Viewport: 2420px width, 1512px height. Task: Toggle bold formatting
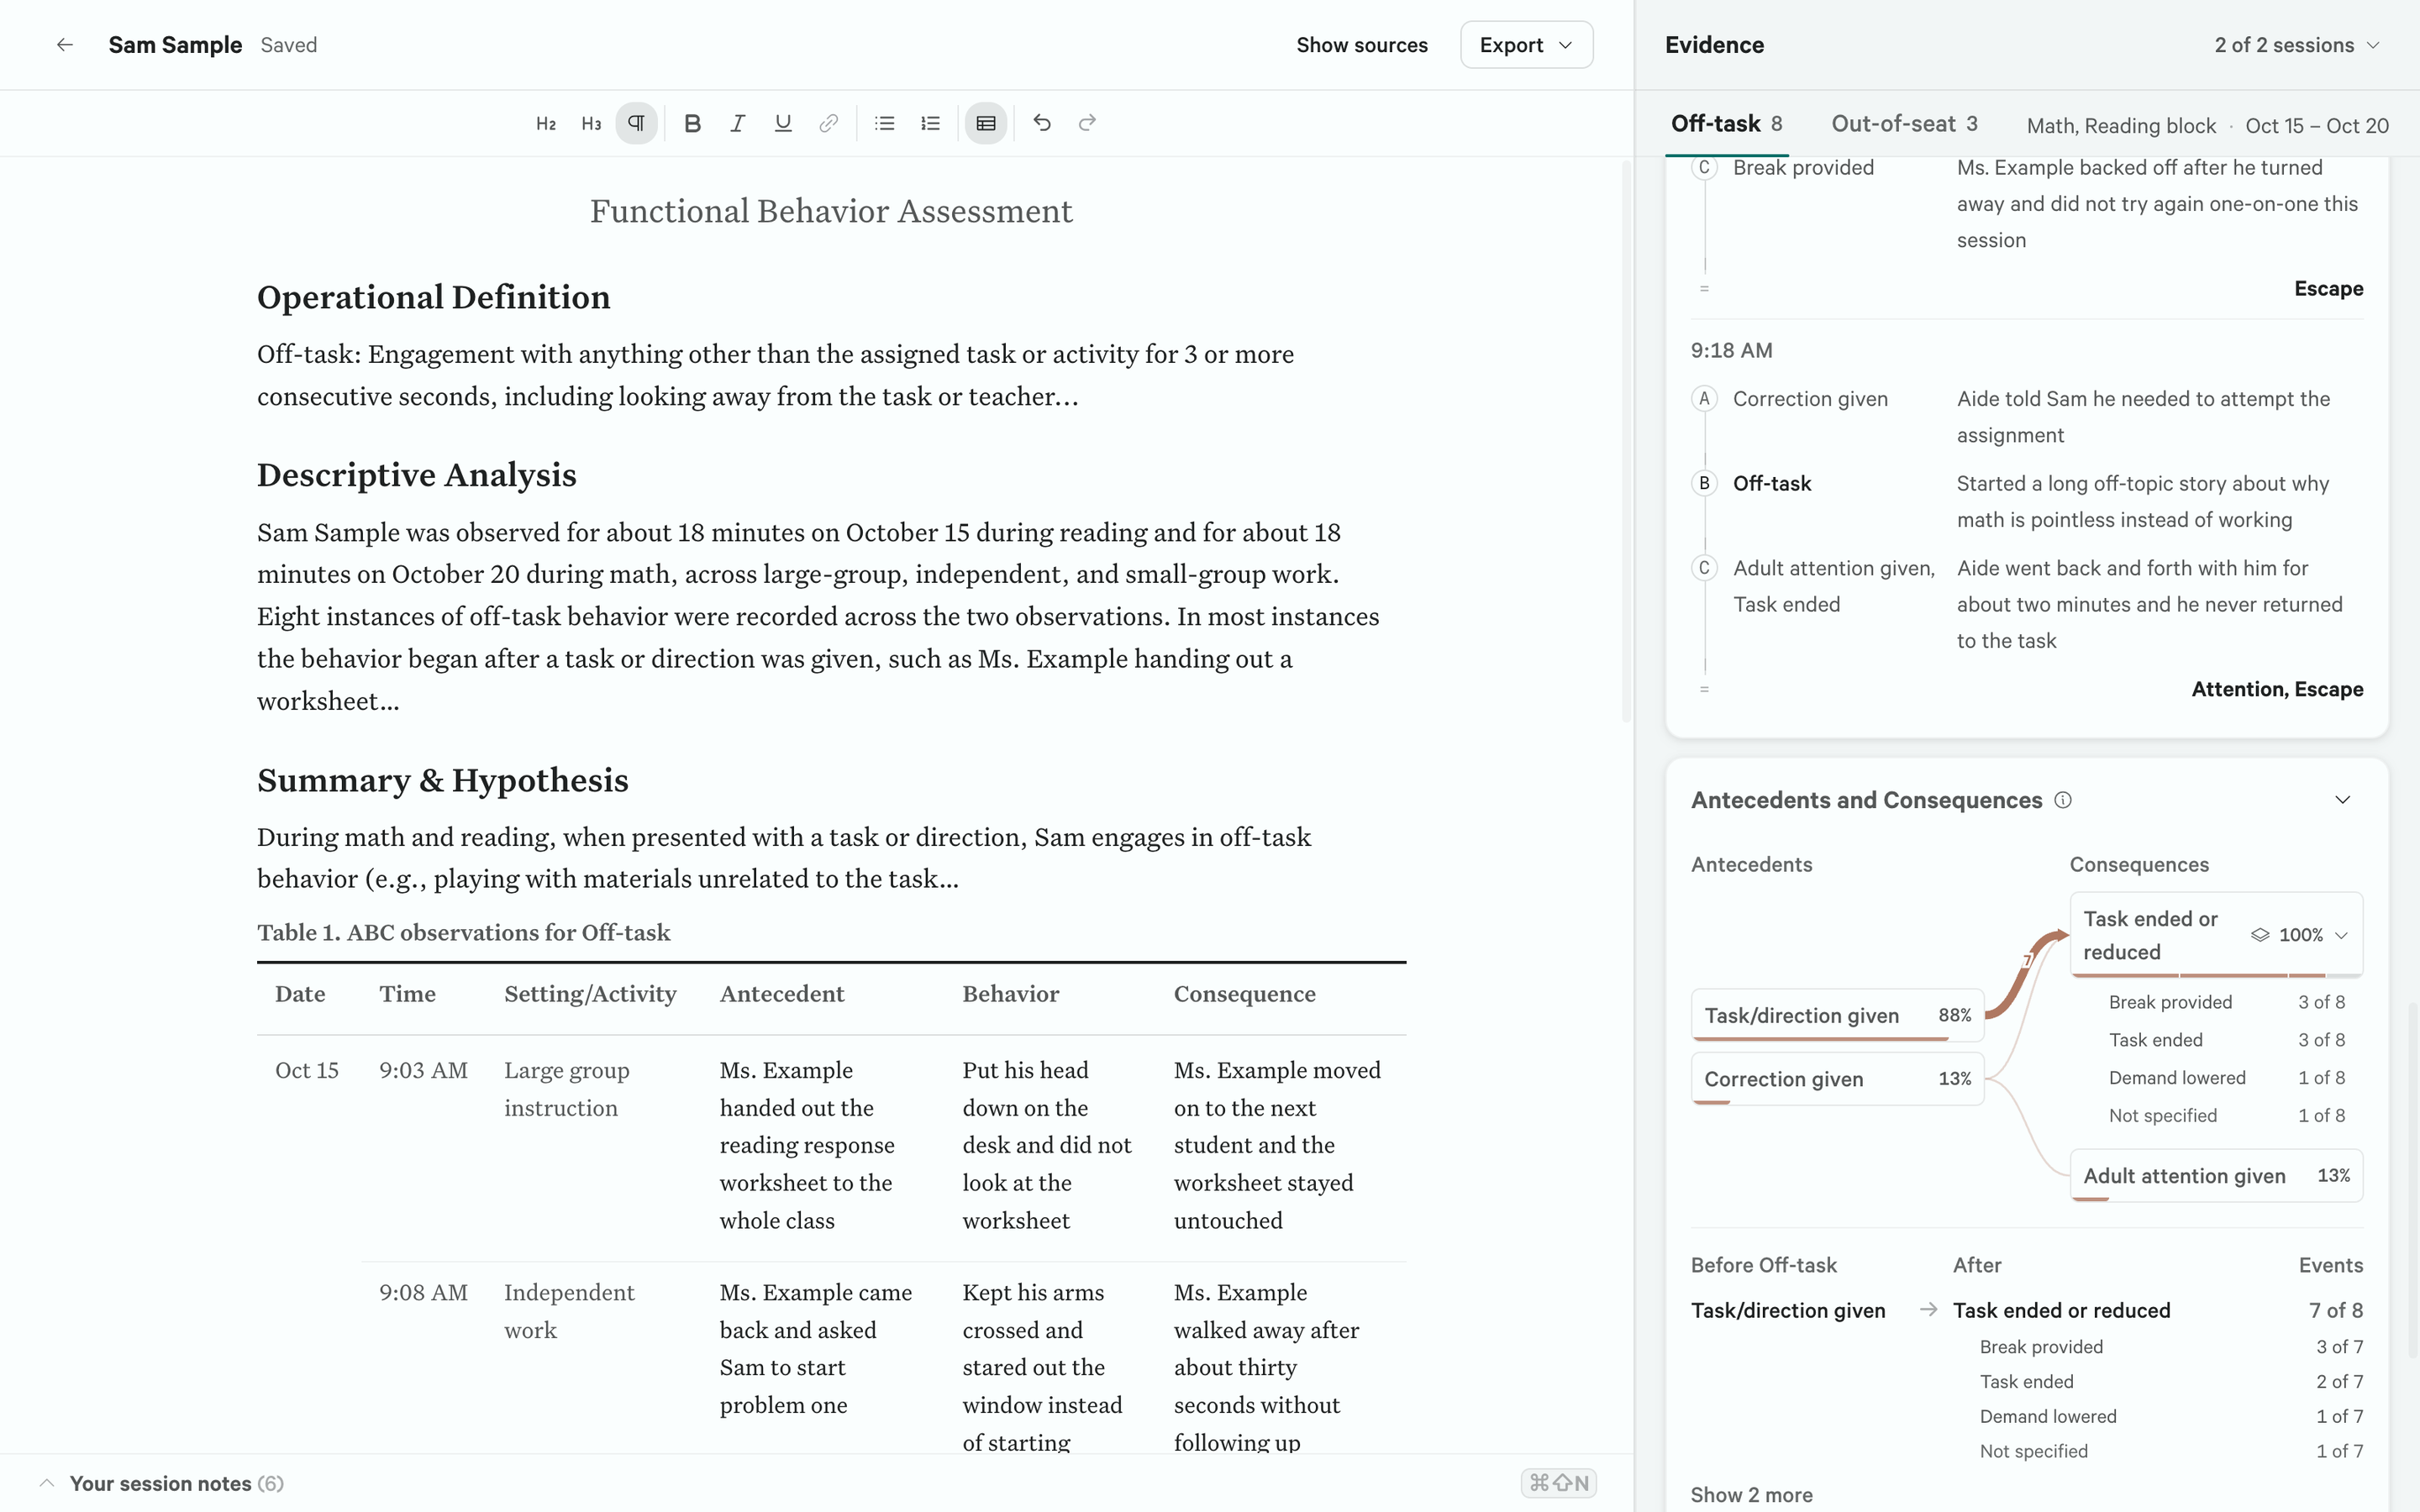coord(692,123)
